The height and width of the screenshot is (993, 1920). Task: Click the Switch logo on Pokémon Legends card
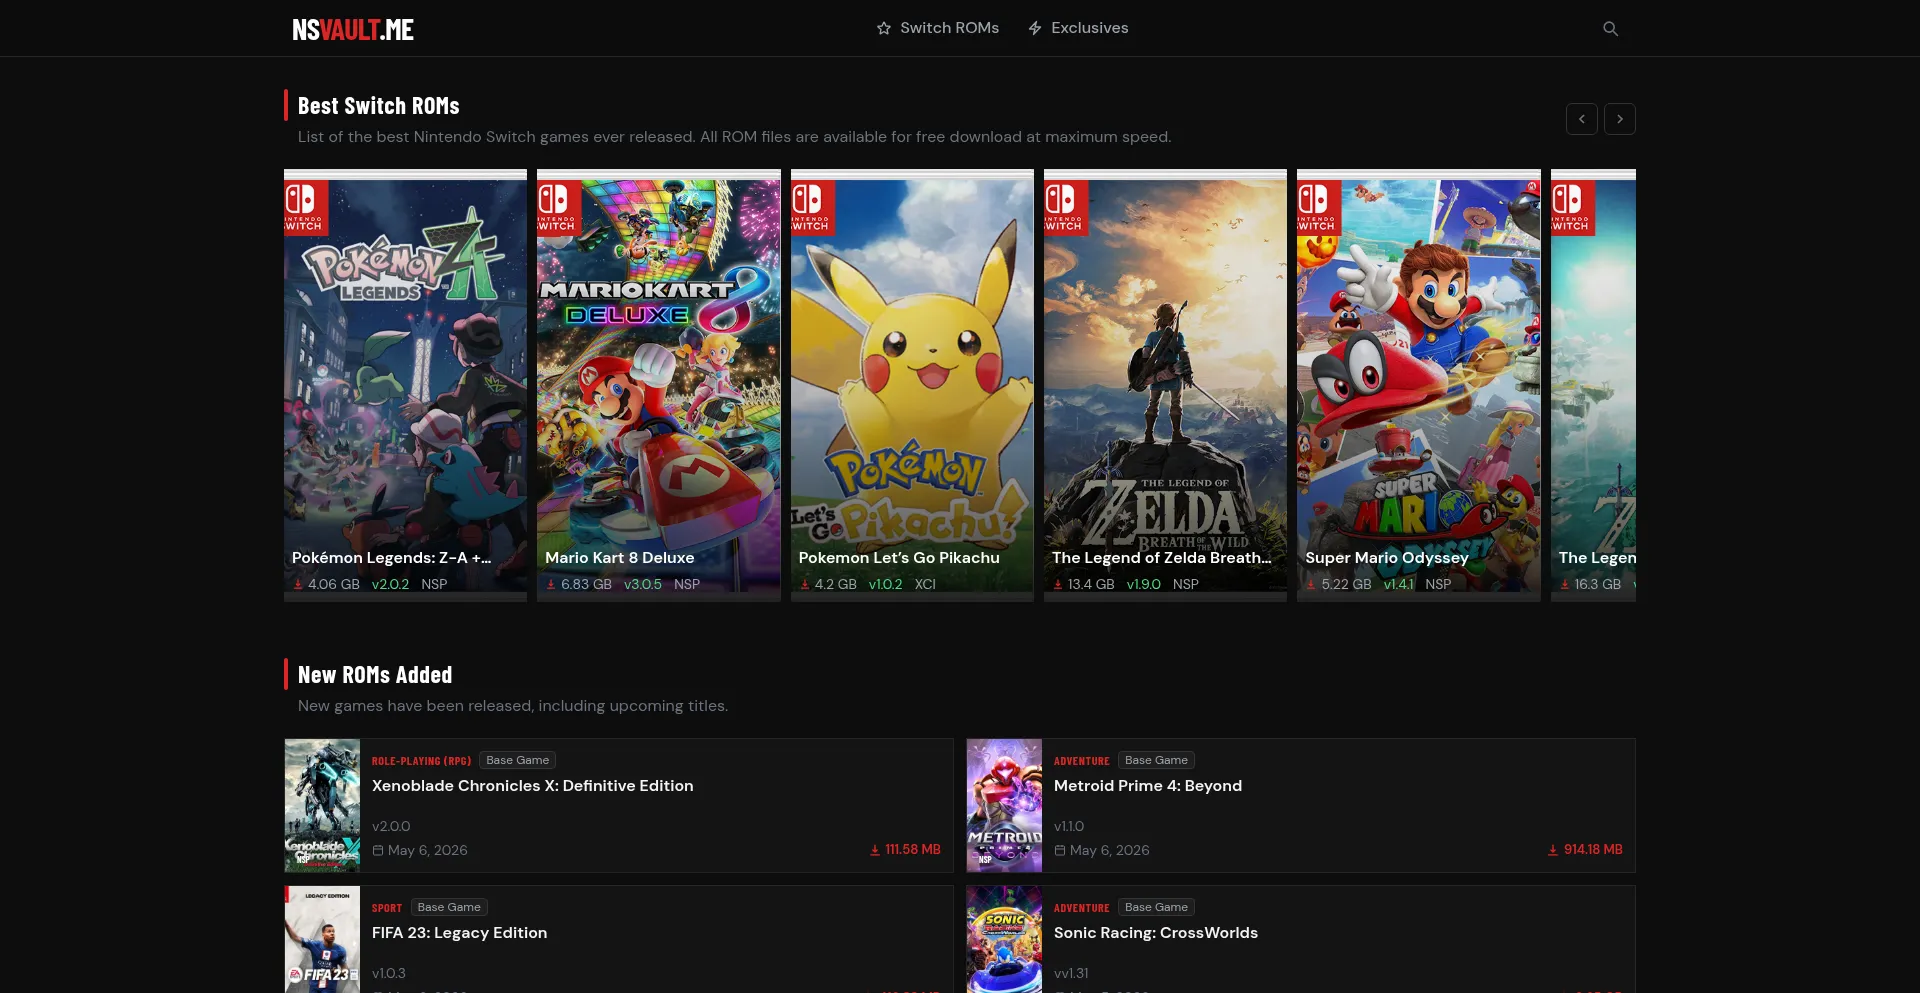pyautogui.click(x=305, y=207)
